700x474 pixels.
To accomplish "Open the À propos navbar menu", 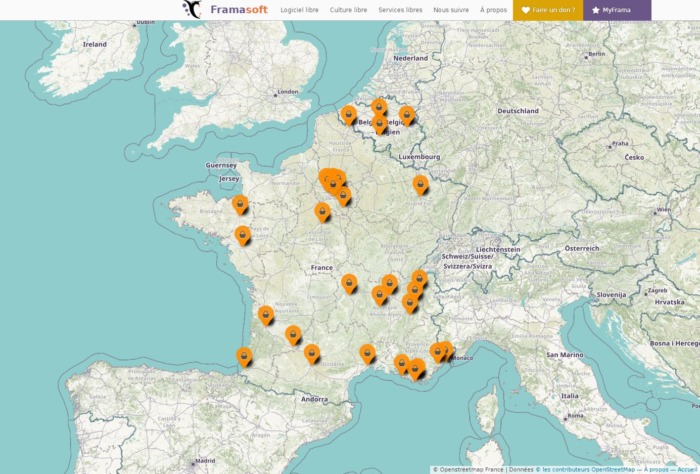I will point(493,10).
